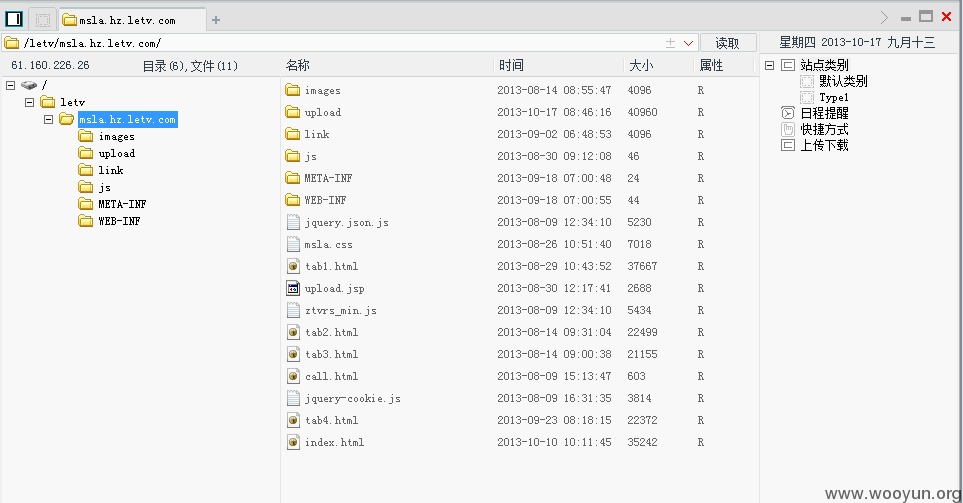Select the dotted grid icon beside sidebar toggle
Viewport: 963px width, 503px height.
coord(42,20)
